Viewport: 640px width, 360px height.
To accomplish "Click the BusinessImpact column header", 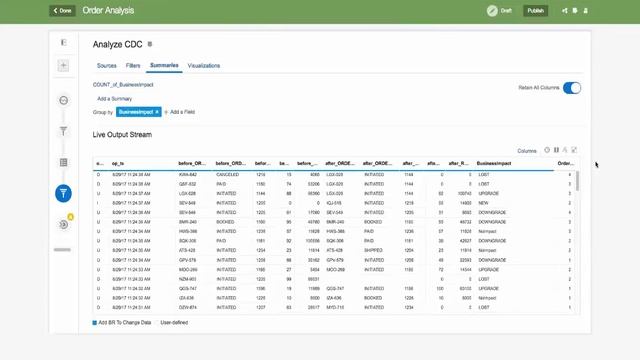I will pos(494,164).
